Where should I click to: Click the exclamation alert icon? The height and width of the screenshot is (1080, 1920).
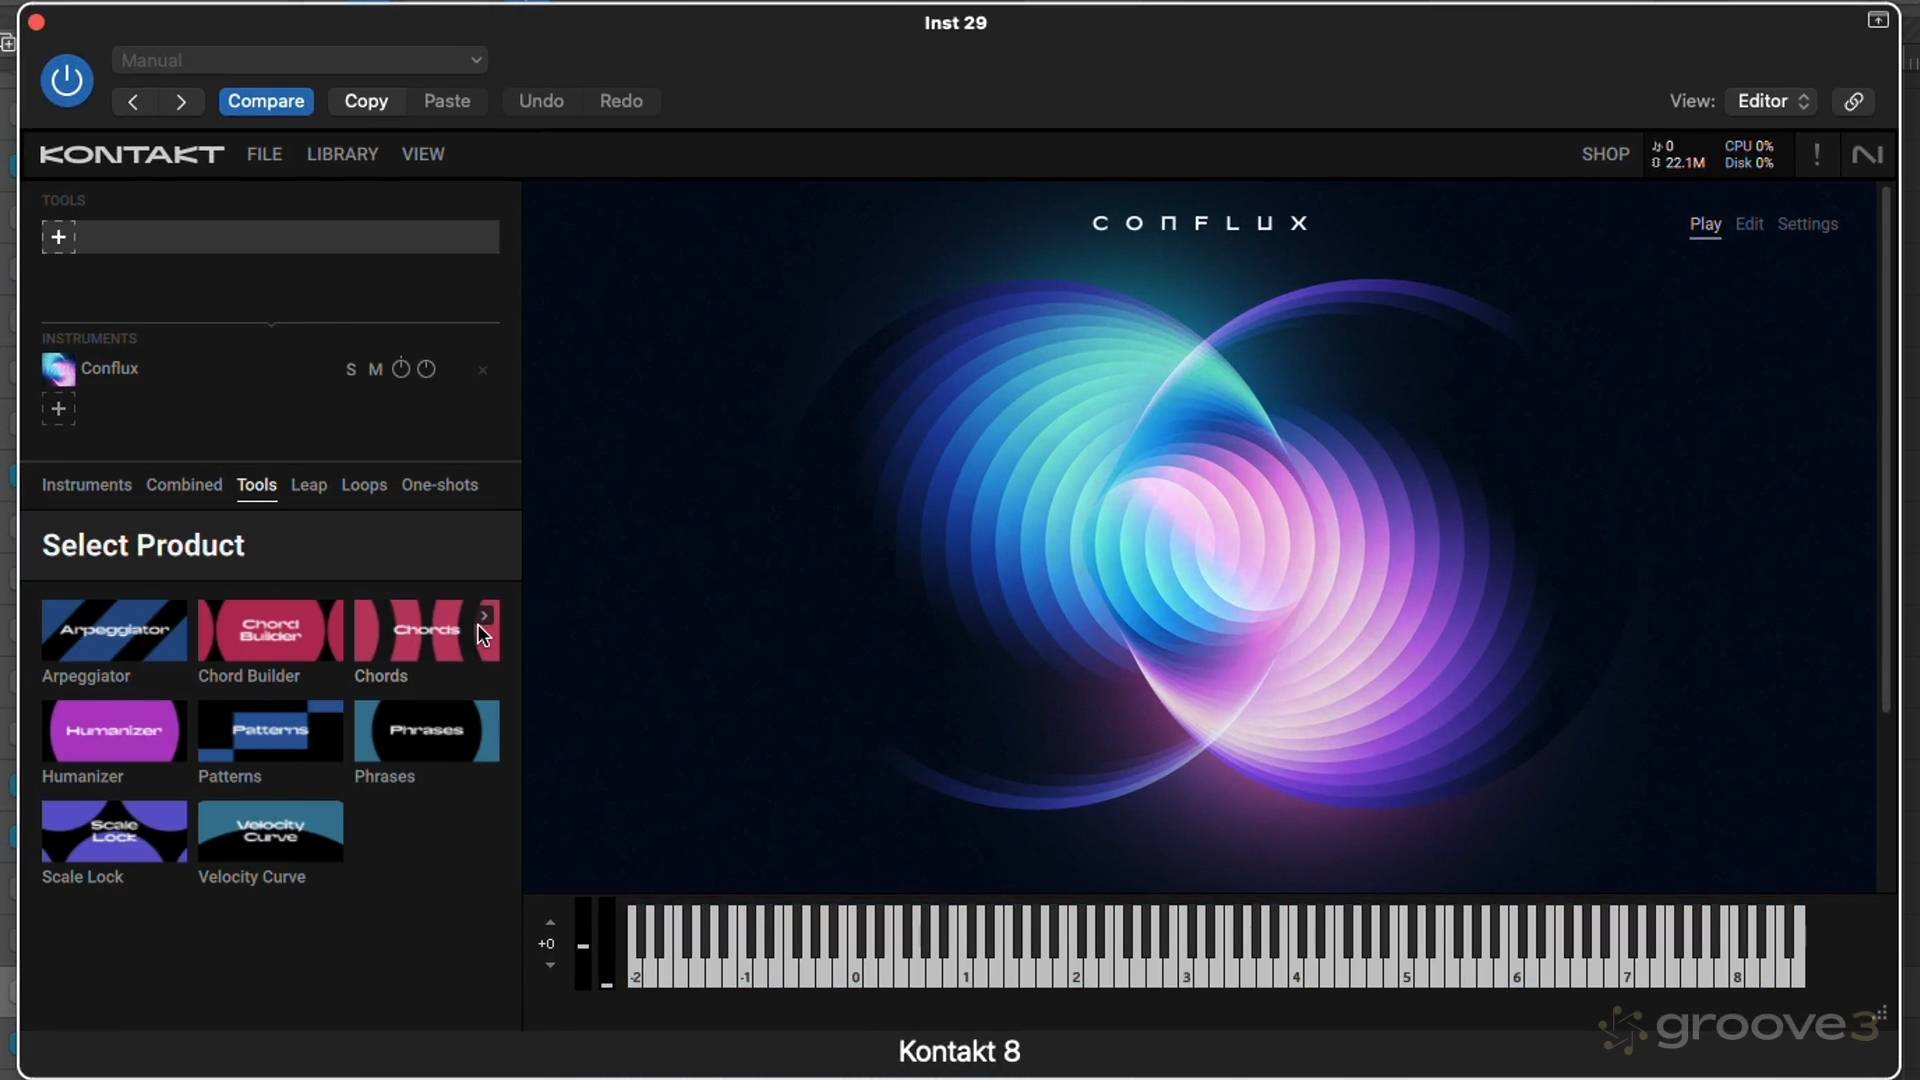pyautogui.click(x=1816, y=154)
